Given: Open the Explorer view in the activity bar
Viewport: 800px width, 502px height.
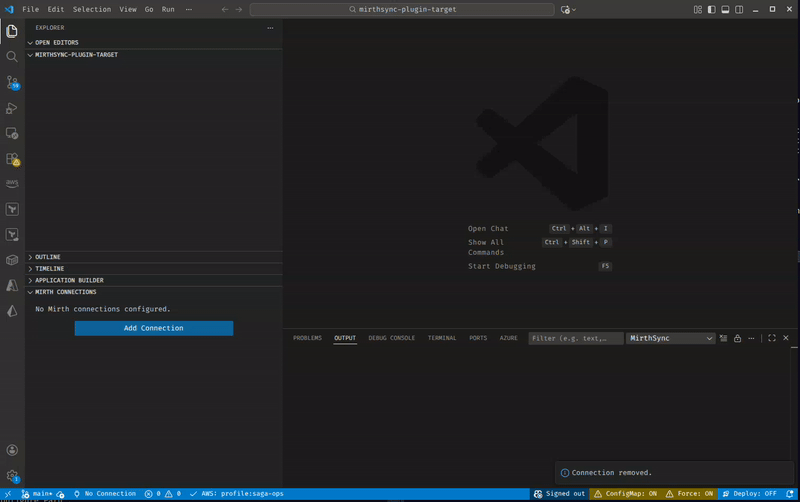Looking at the screenshot, I should (x=12, y=31).
